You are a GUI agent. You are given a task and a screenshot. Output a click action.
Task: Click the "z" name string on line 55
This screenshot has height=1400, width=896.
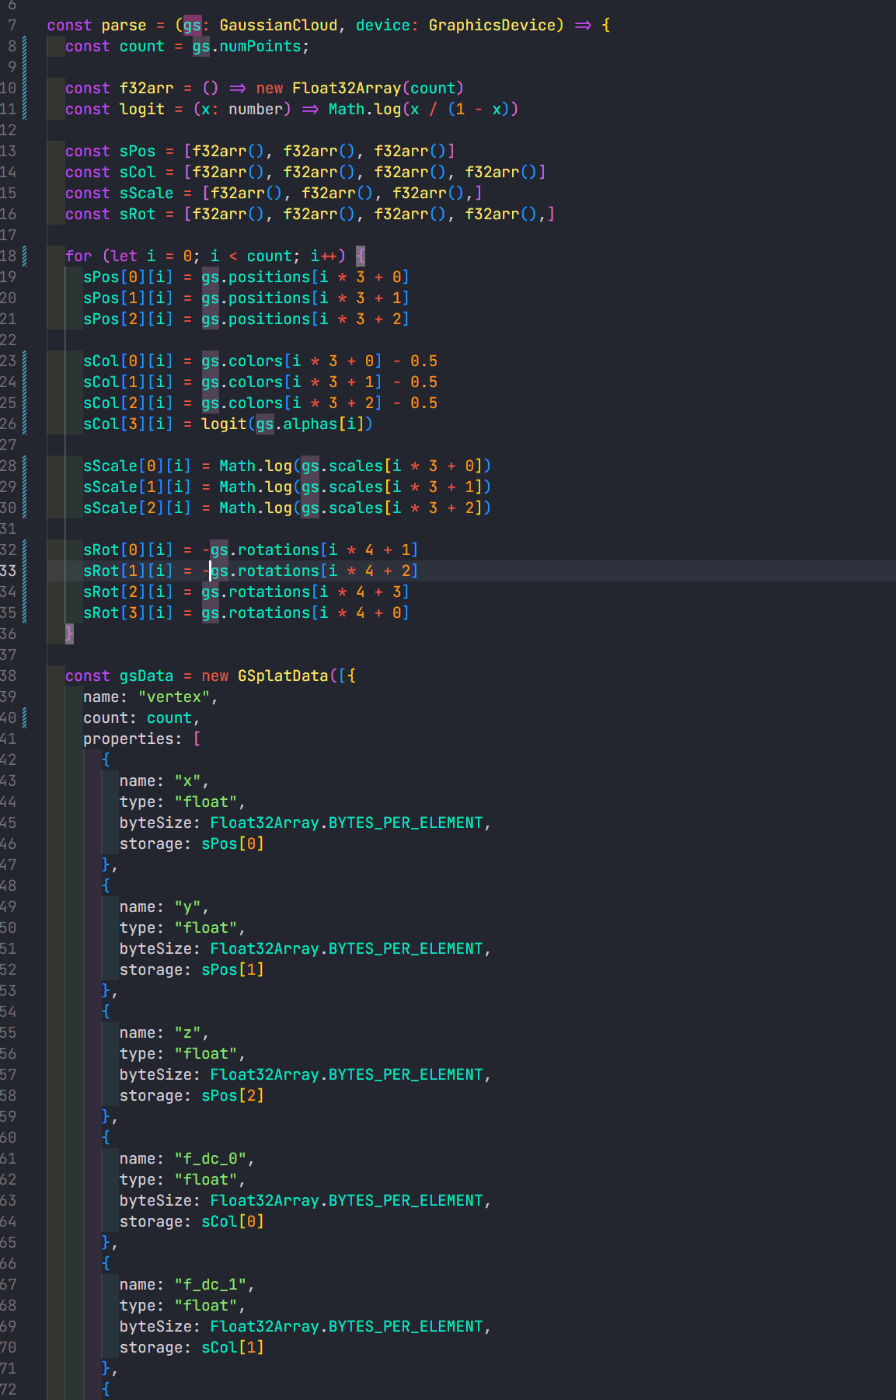click(188, 1033)
